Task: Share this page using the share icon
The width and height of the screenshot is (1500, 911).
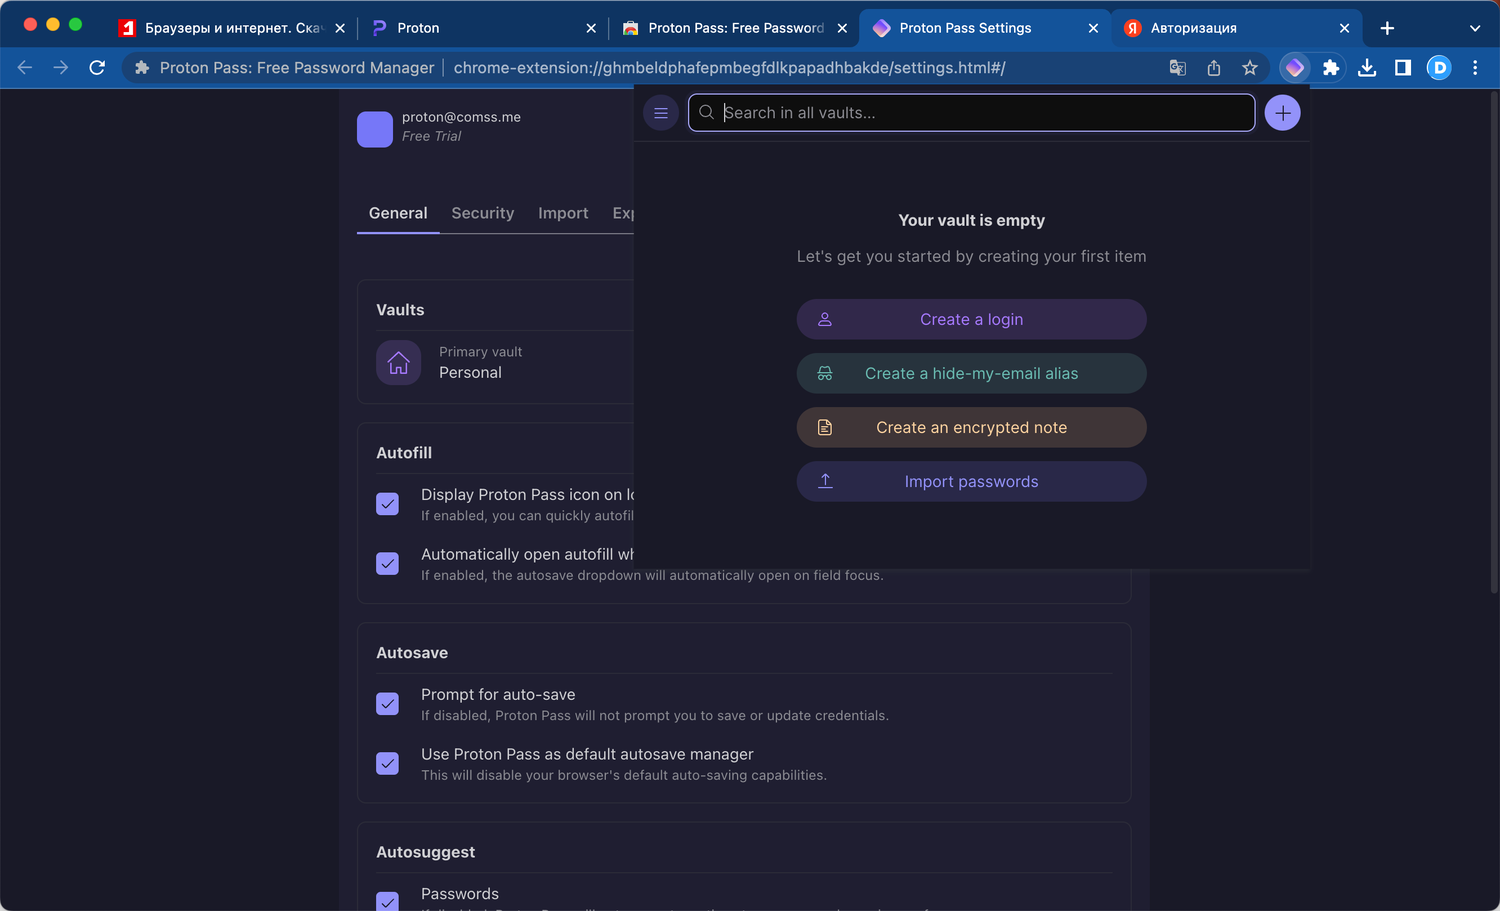Action: pos(1214,68)
